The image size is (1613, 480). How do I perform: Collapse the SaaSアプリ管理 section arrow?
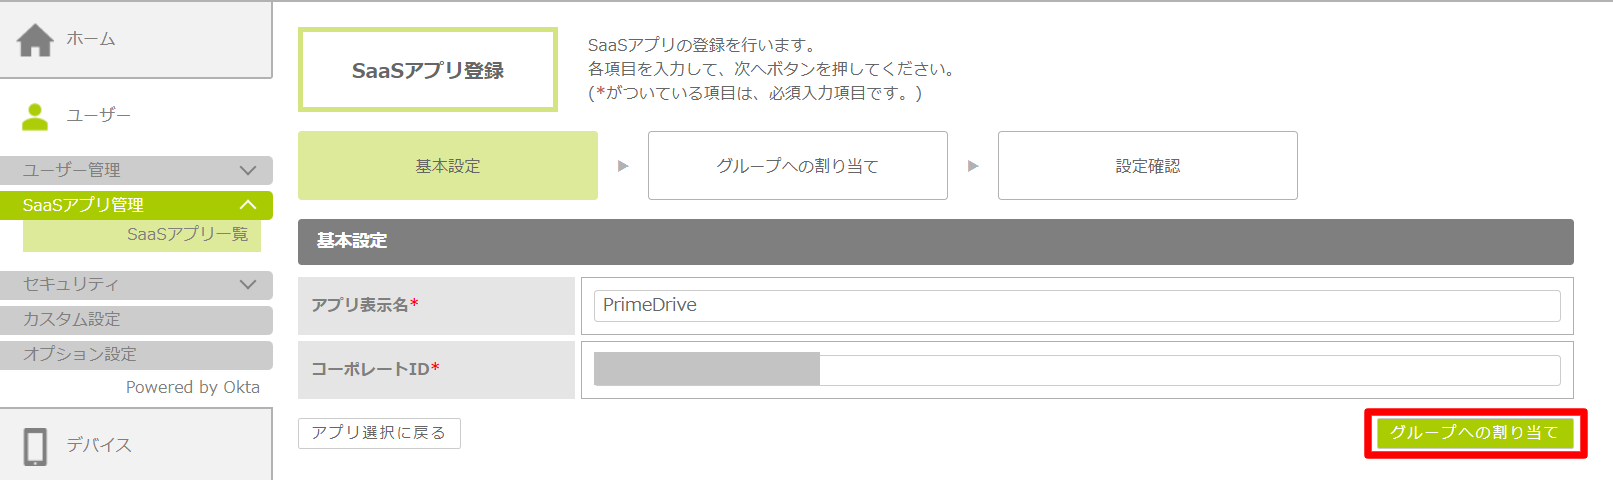click(248, 205)
